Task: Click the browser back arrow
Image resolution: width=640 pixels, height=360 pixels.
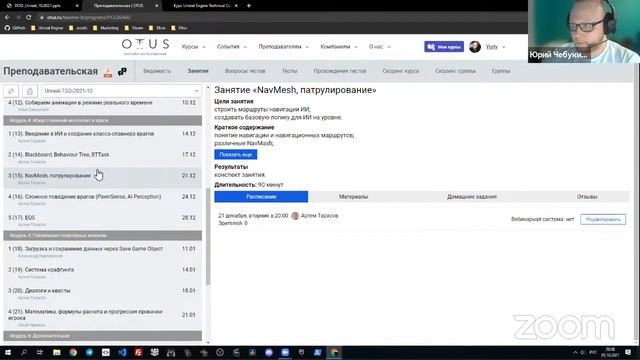Action: tap(7, 17)
